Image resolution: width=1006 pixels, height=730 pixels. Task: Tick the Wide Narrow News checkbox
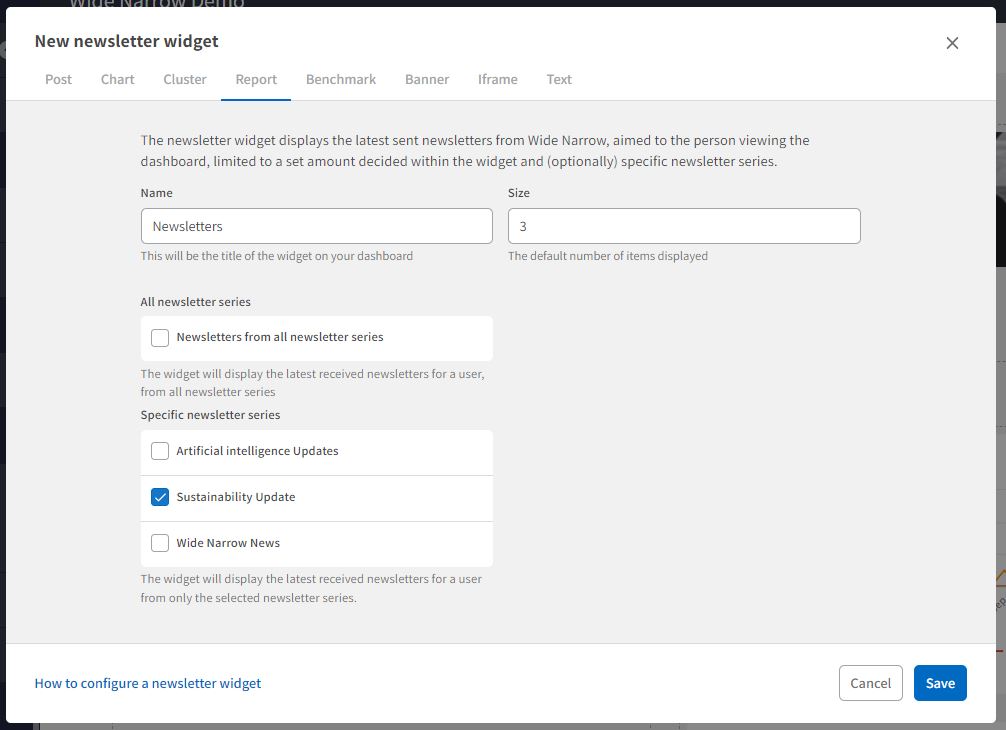160,543
